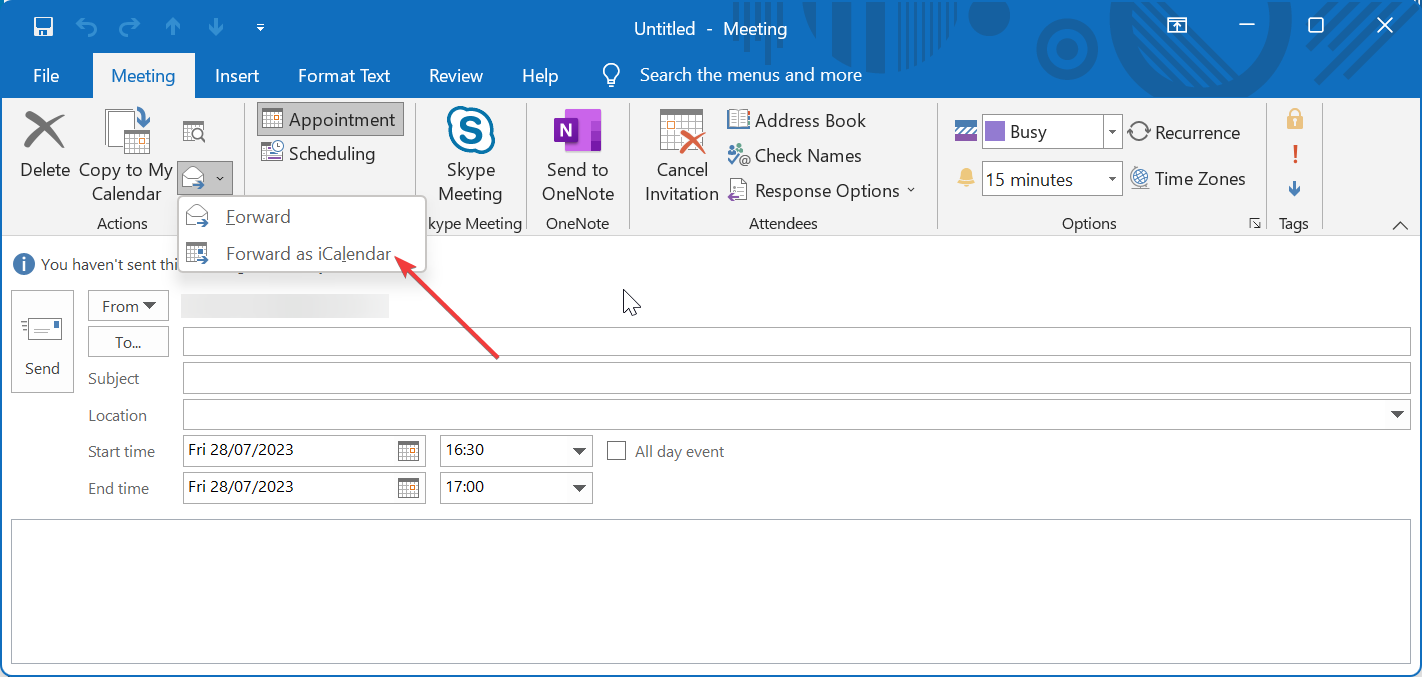The width and height of the screenshot is (1422, 677).
Task: Expand the Busy show-as dropdown
Action: [x=1112, y=131]
